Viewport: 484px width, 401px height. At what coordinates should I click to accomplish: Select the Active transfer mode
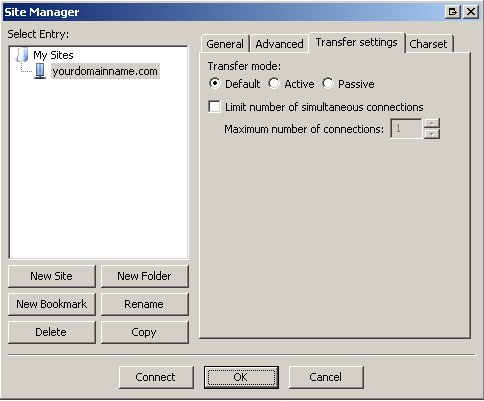coord(274,83)
